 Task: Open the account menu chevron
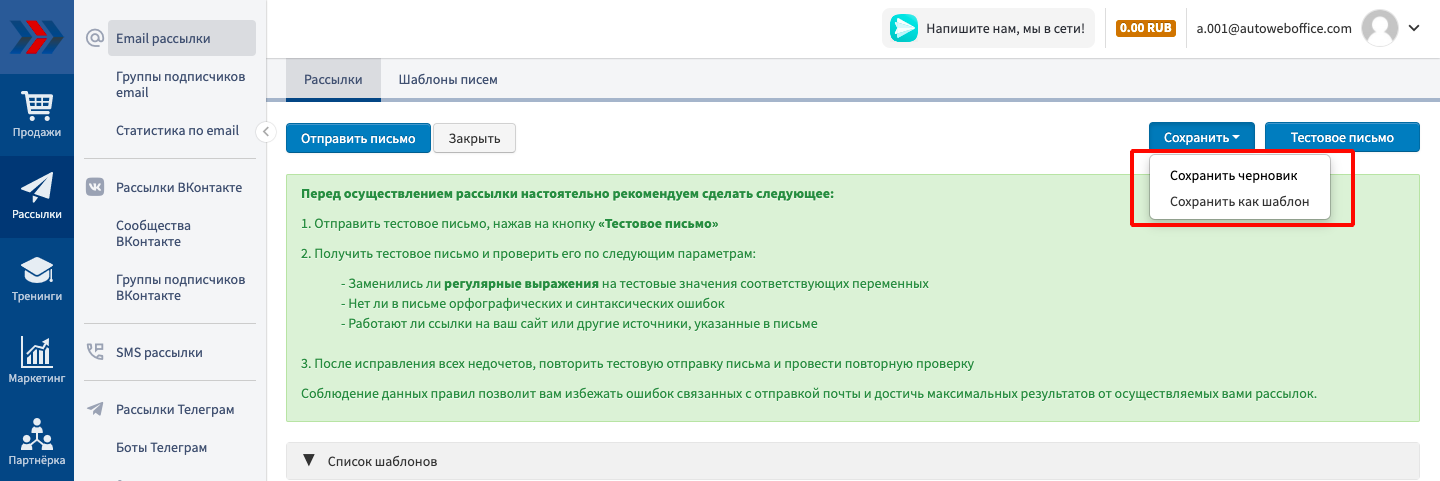click(x=1414, y=28)
